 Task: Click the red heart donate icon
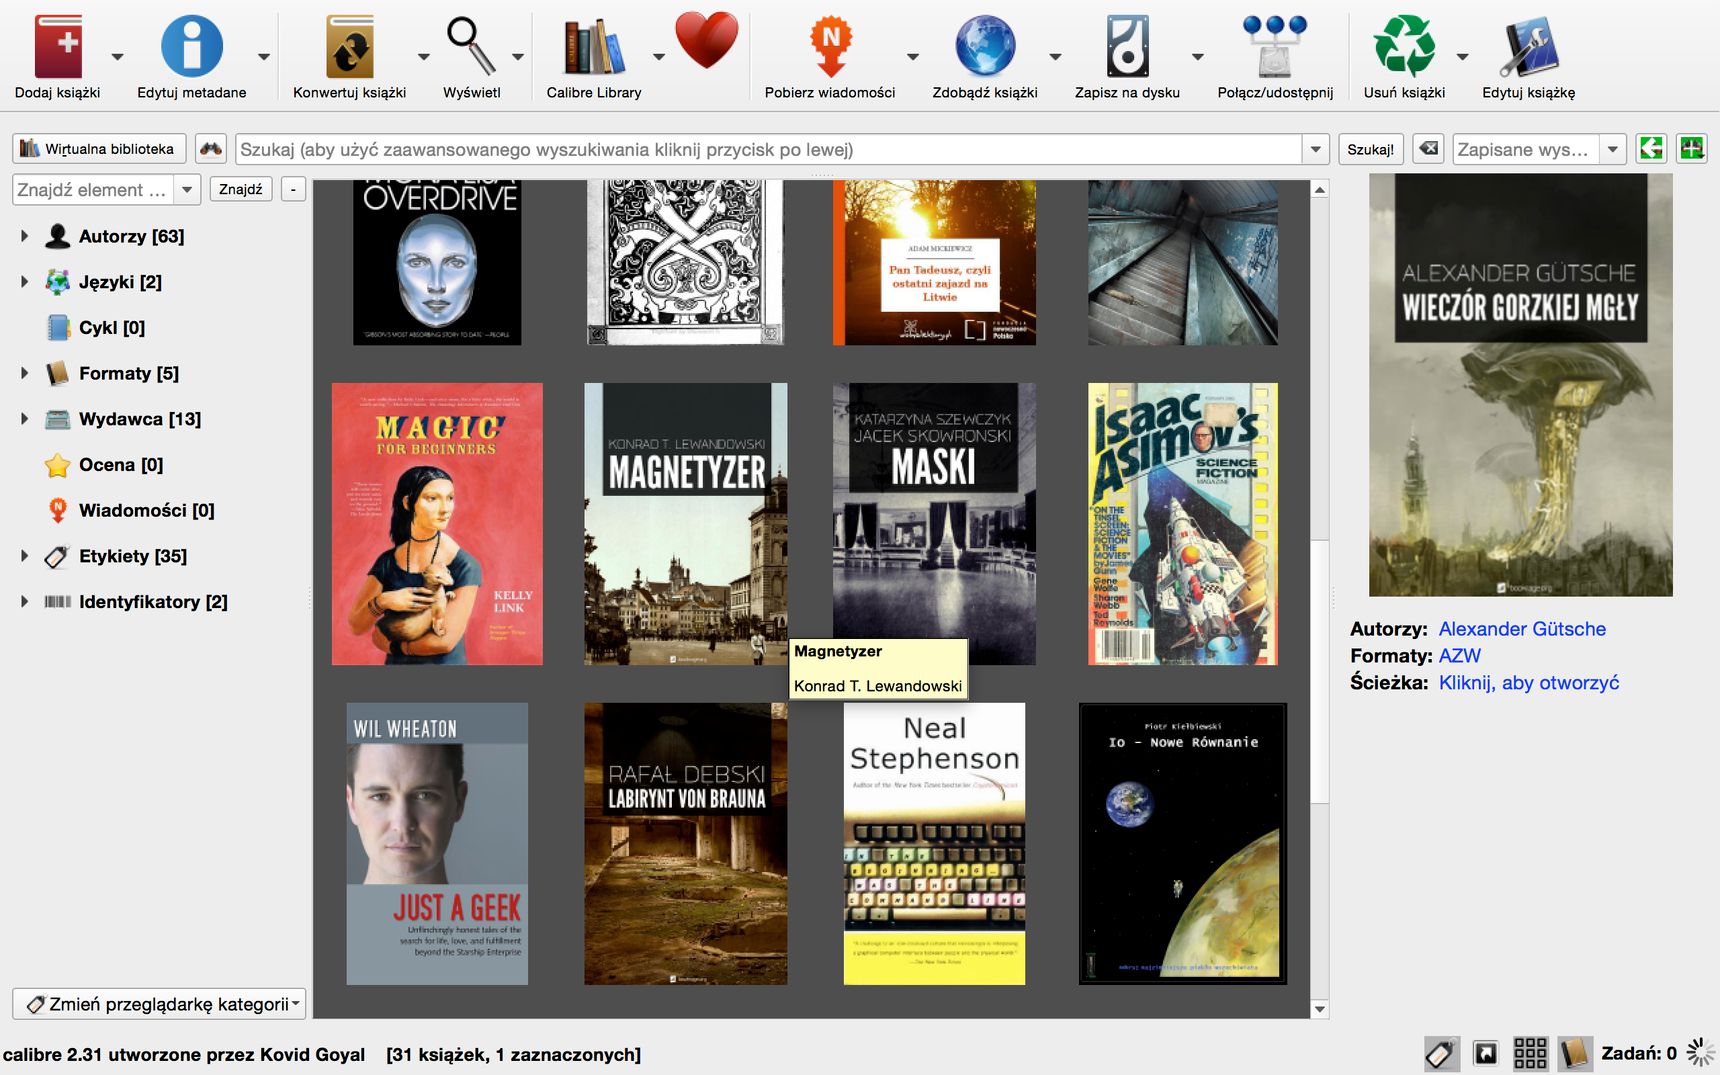coord(707,40)
